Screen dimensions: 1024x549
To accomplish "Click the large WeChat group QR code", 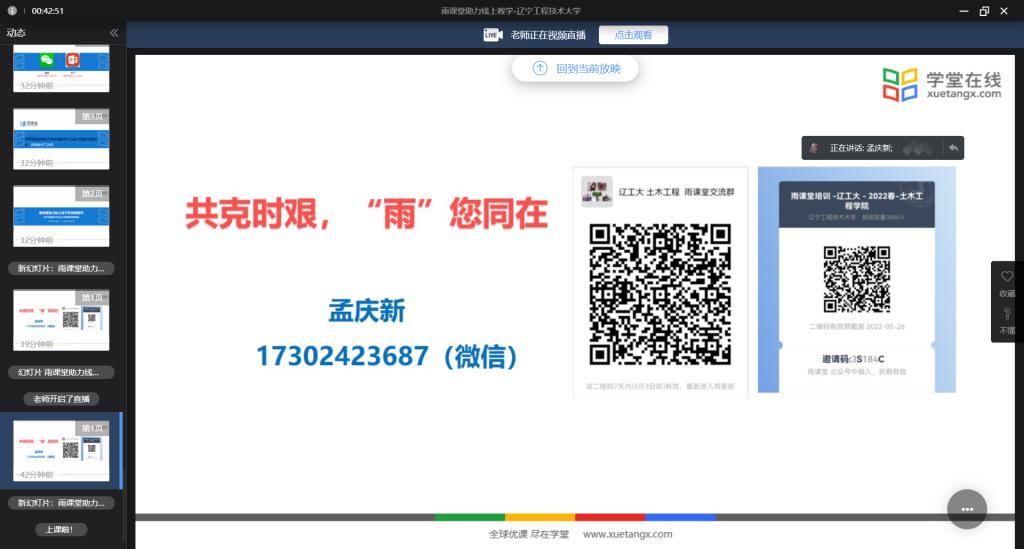I will [x=660, y=294].
